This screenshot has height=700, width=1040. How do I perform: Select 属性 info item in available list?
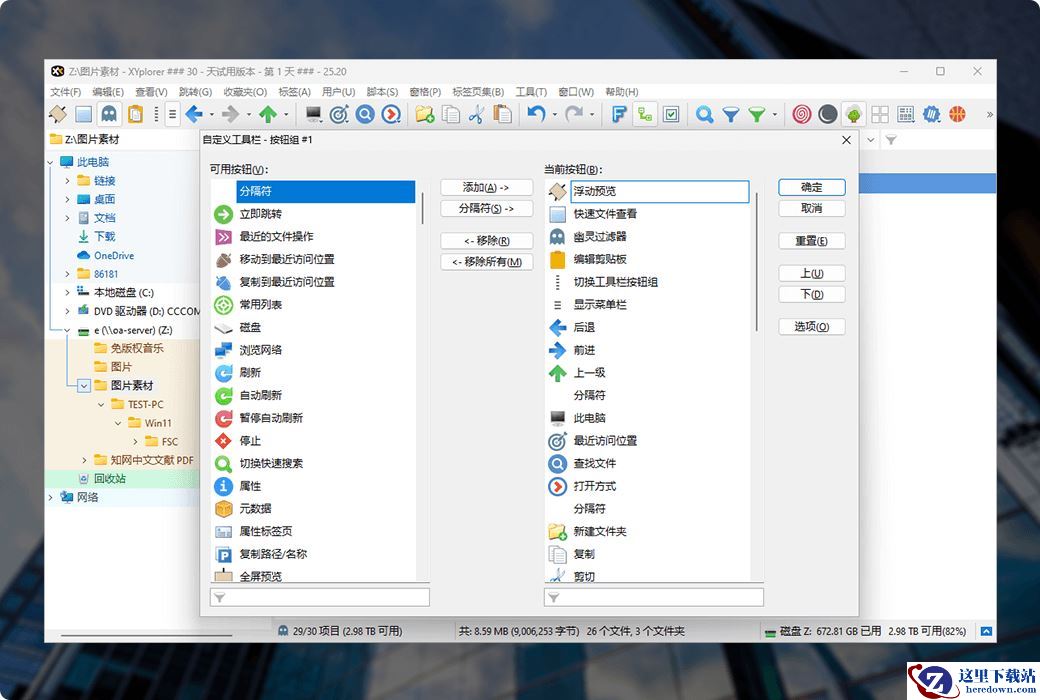pyautogui.click(x=250, y=486)
